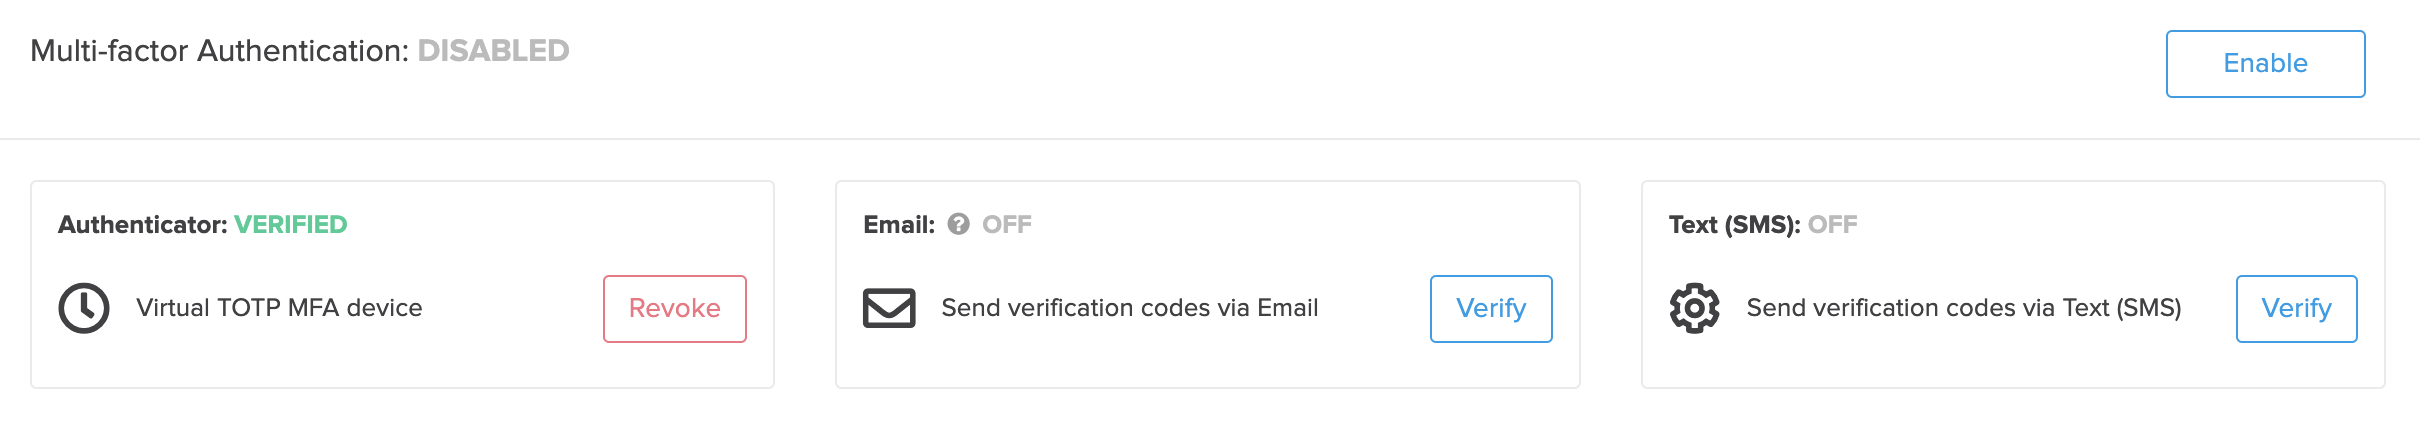Click the gear icon in SMS card
This screenshot has width=2420, height=430.
(x=1695, y=308)
